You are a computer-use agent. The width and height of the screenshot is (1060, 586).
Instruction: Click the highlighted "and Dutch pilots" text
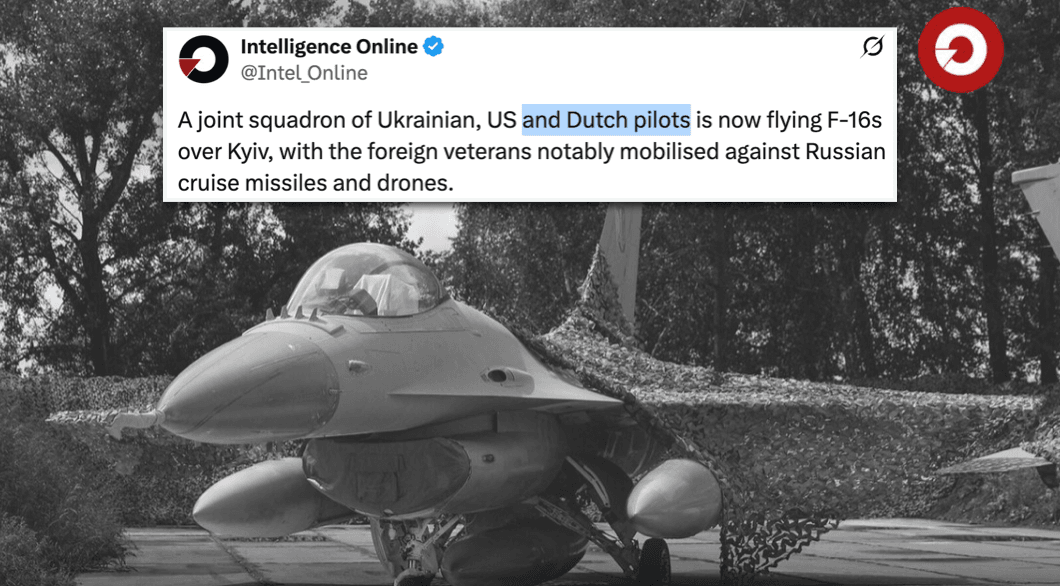[x=606, y=121]
